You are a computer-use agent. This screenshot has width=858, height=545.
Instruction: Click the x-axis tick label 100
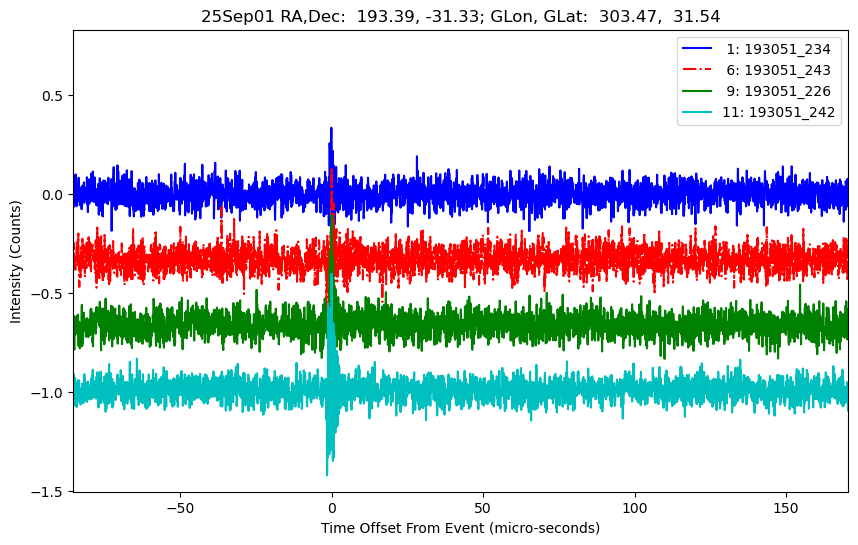click(x=635, y=508)
